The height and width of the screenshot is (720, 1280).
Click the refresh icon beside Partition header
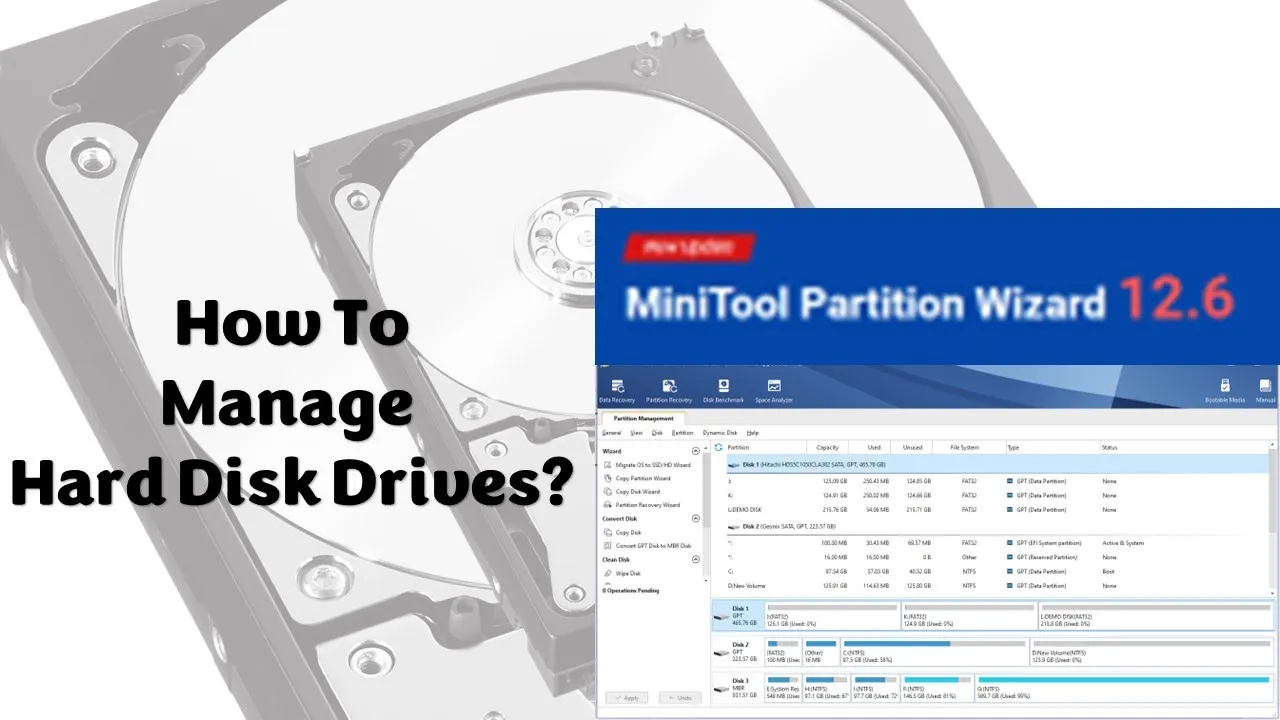click(718, 447)
